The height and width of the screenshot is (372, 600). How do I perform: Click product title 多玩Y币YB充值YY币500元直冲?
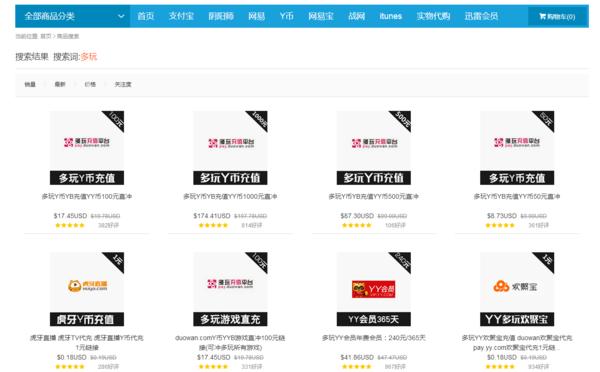coord(374,196)
